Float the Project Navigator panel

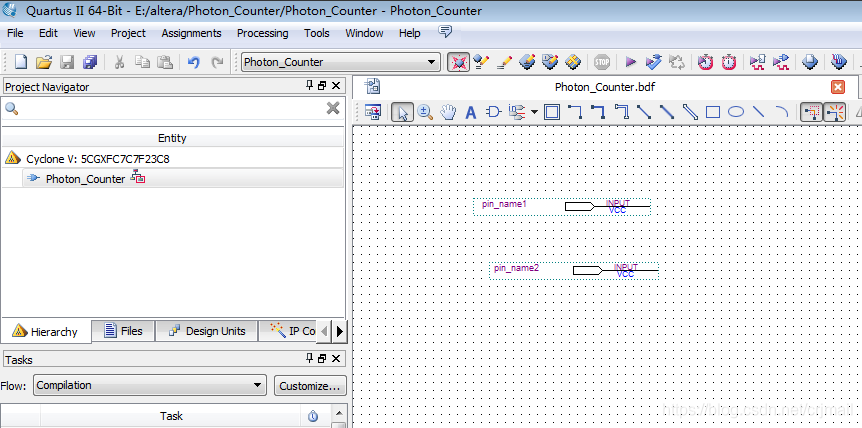(322, 86)
